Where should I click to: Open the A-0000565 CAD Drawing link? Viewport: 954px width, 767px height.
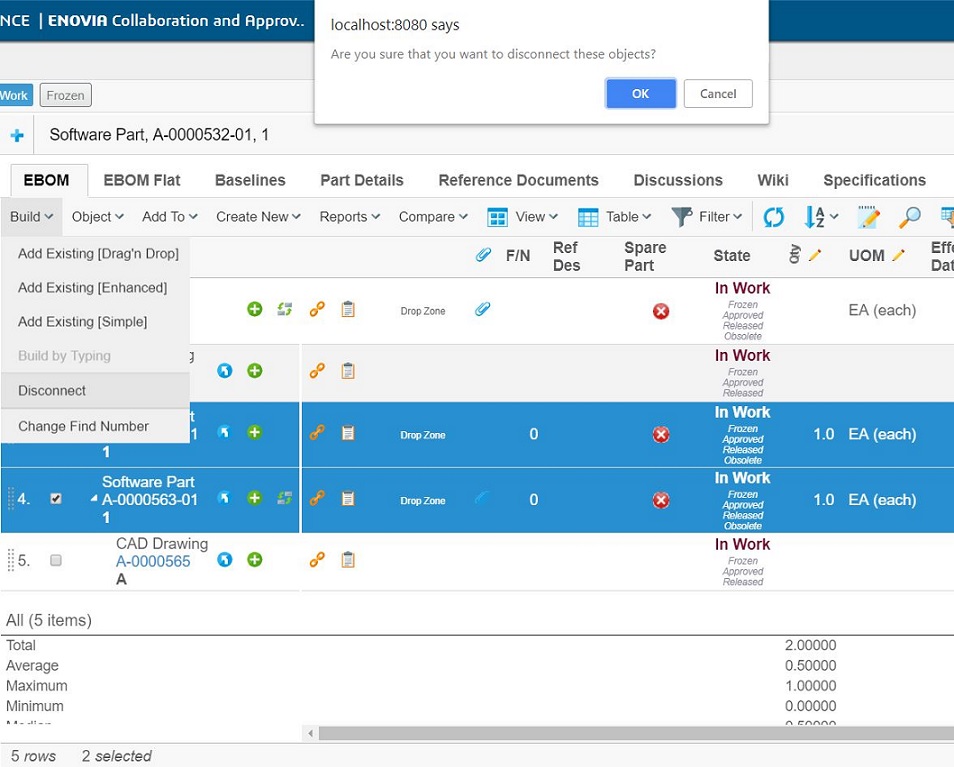click(x=153, y=561)
